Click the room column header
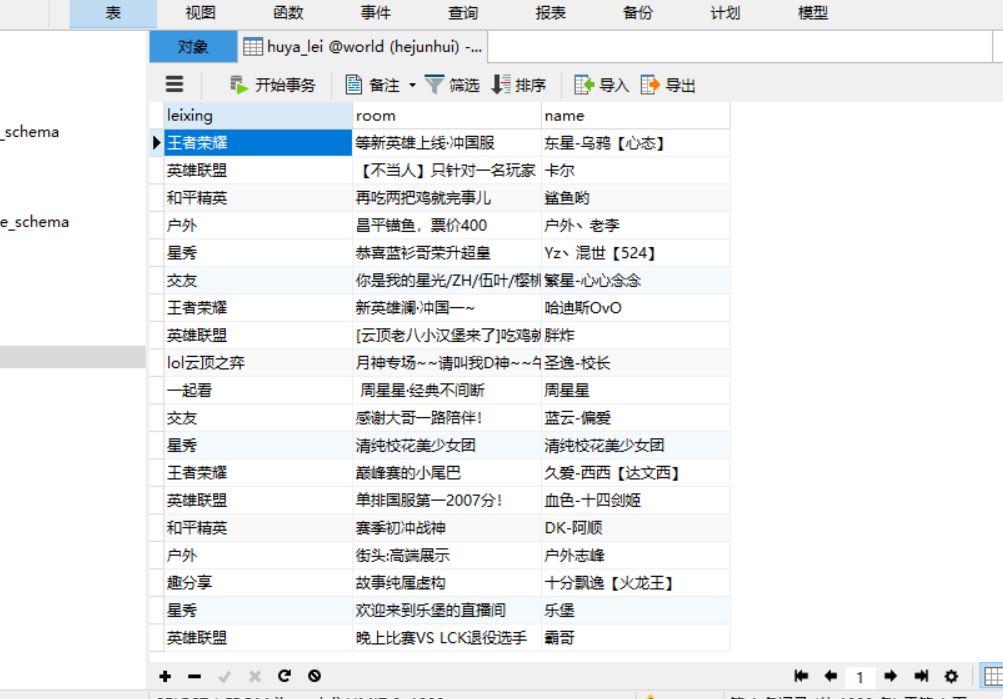Image resolution: width=1003 pixels, height=699 pixels. coord(446,115)
